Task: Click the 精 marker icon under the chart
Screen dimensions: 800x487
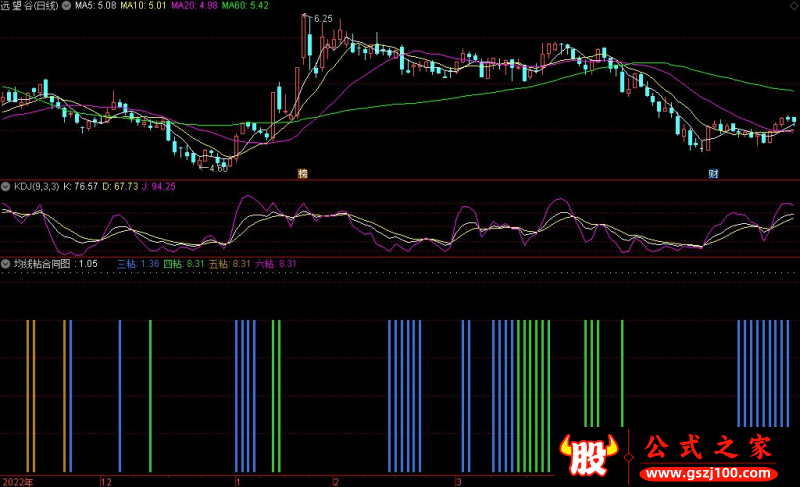Action: 302,173
